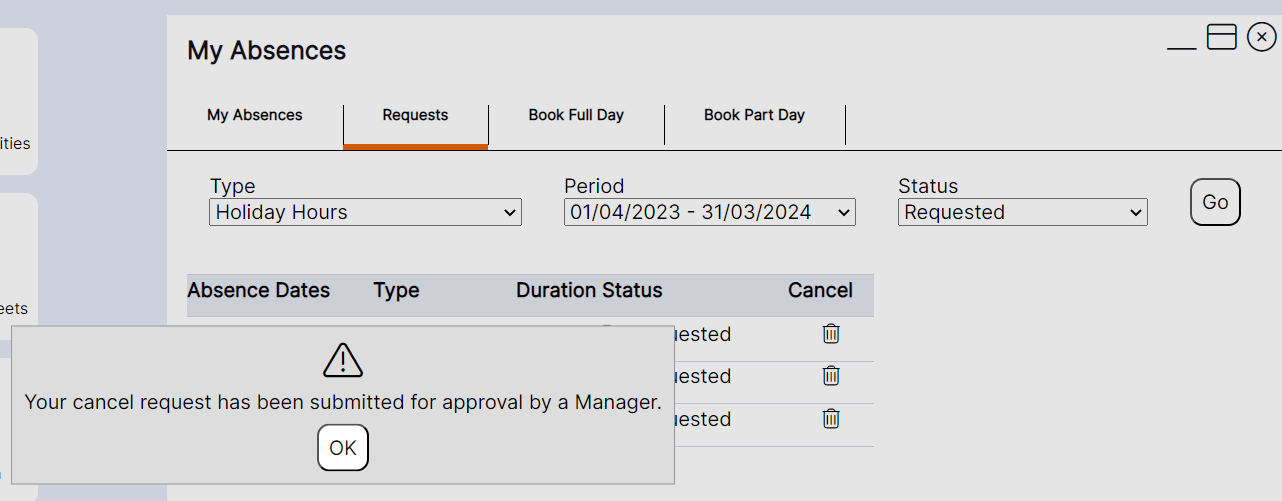Click the trash icon in second request row
1282x501 pixels.
click(x=831, y=375)
